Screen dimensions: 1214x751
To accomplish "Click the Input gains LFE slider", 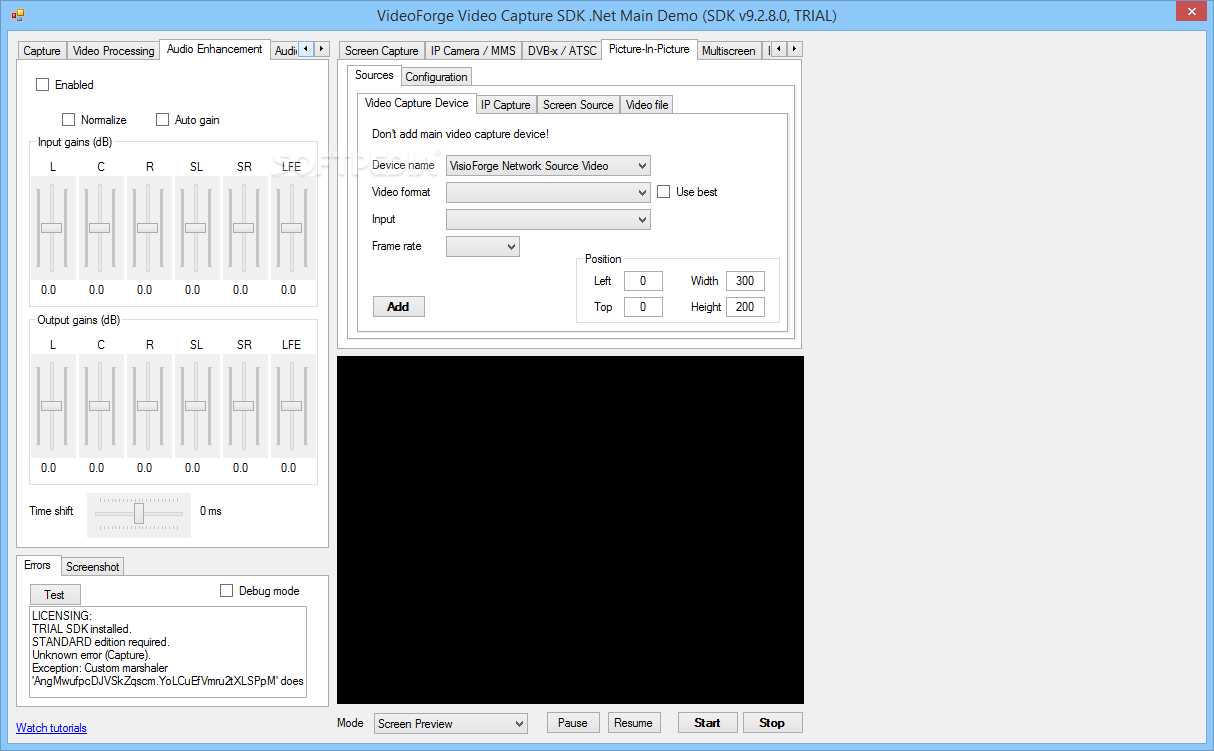I will pyautogui.click(x=291, y=228).
